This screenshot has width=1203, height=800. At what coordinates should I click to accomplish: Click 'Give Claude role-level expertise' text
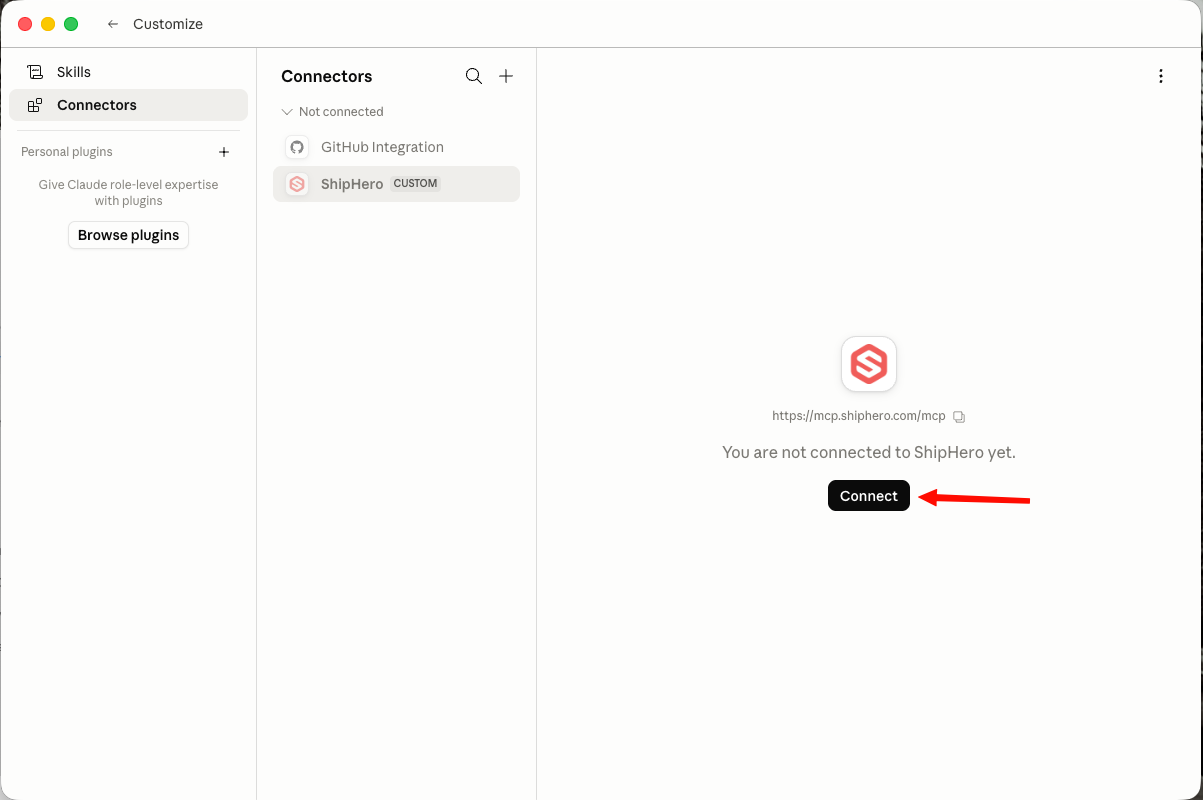click(128, 185)
